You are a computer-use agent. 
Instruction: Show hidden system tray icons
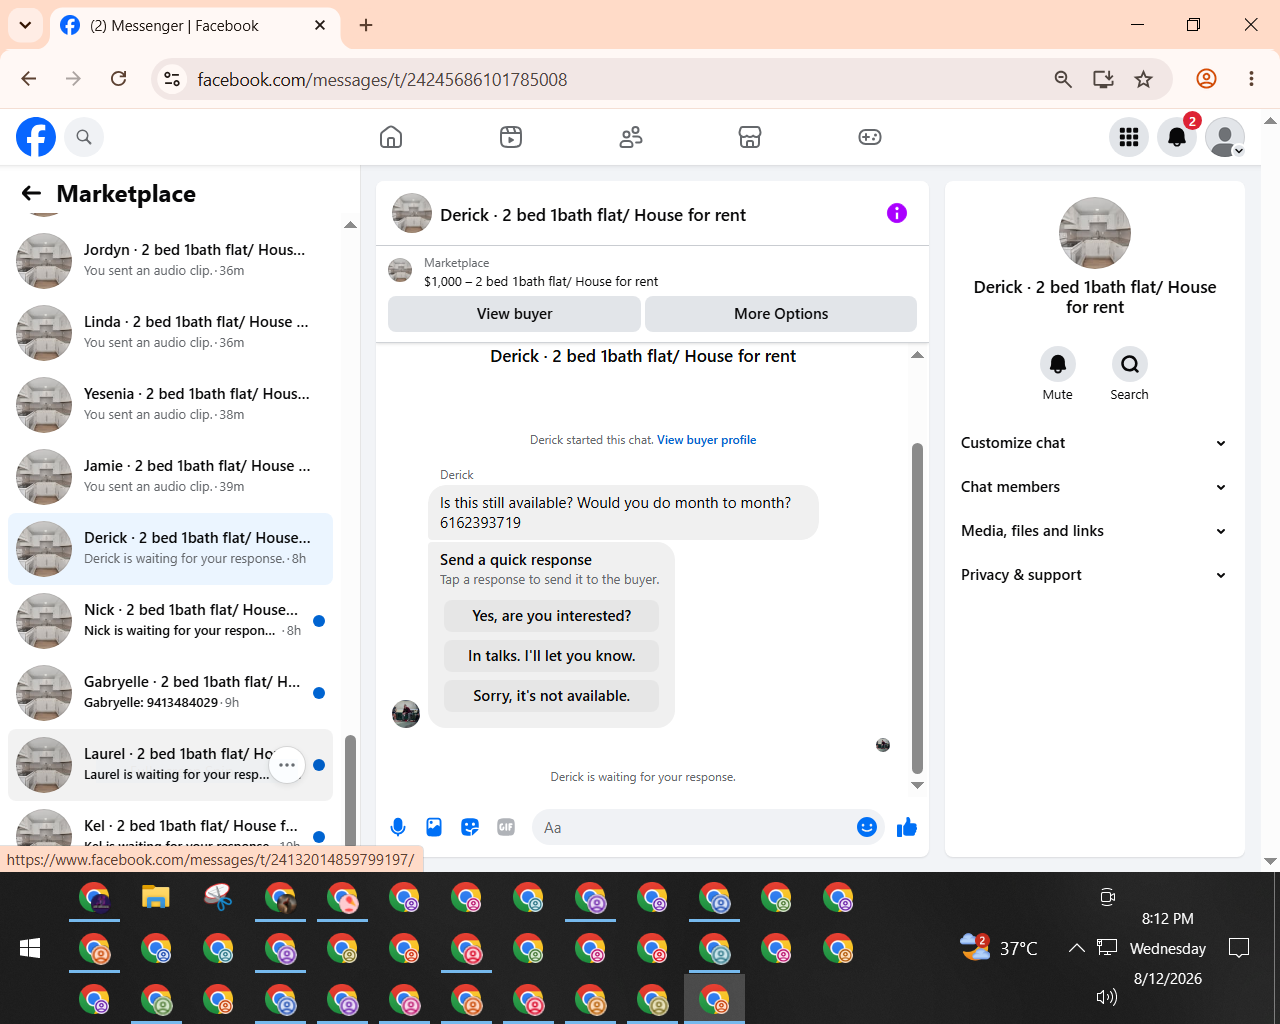1076,948
